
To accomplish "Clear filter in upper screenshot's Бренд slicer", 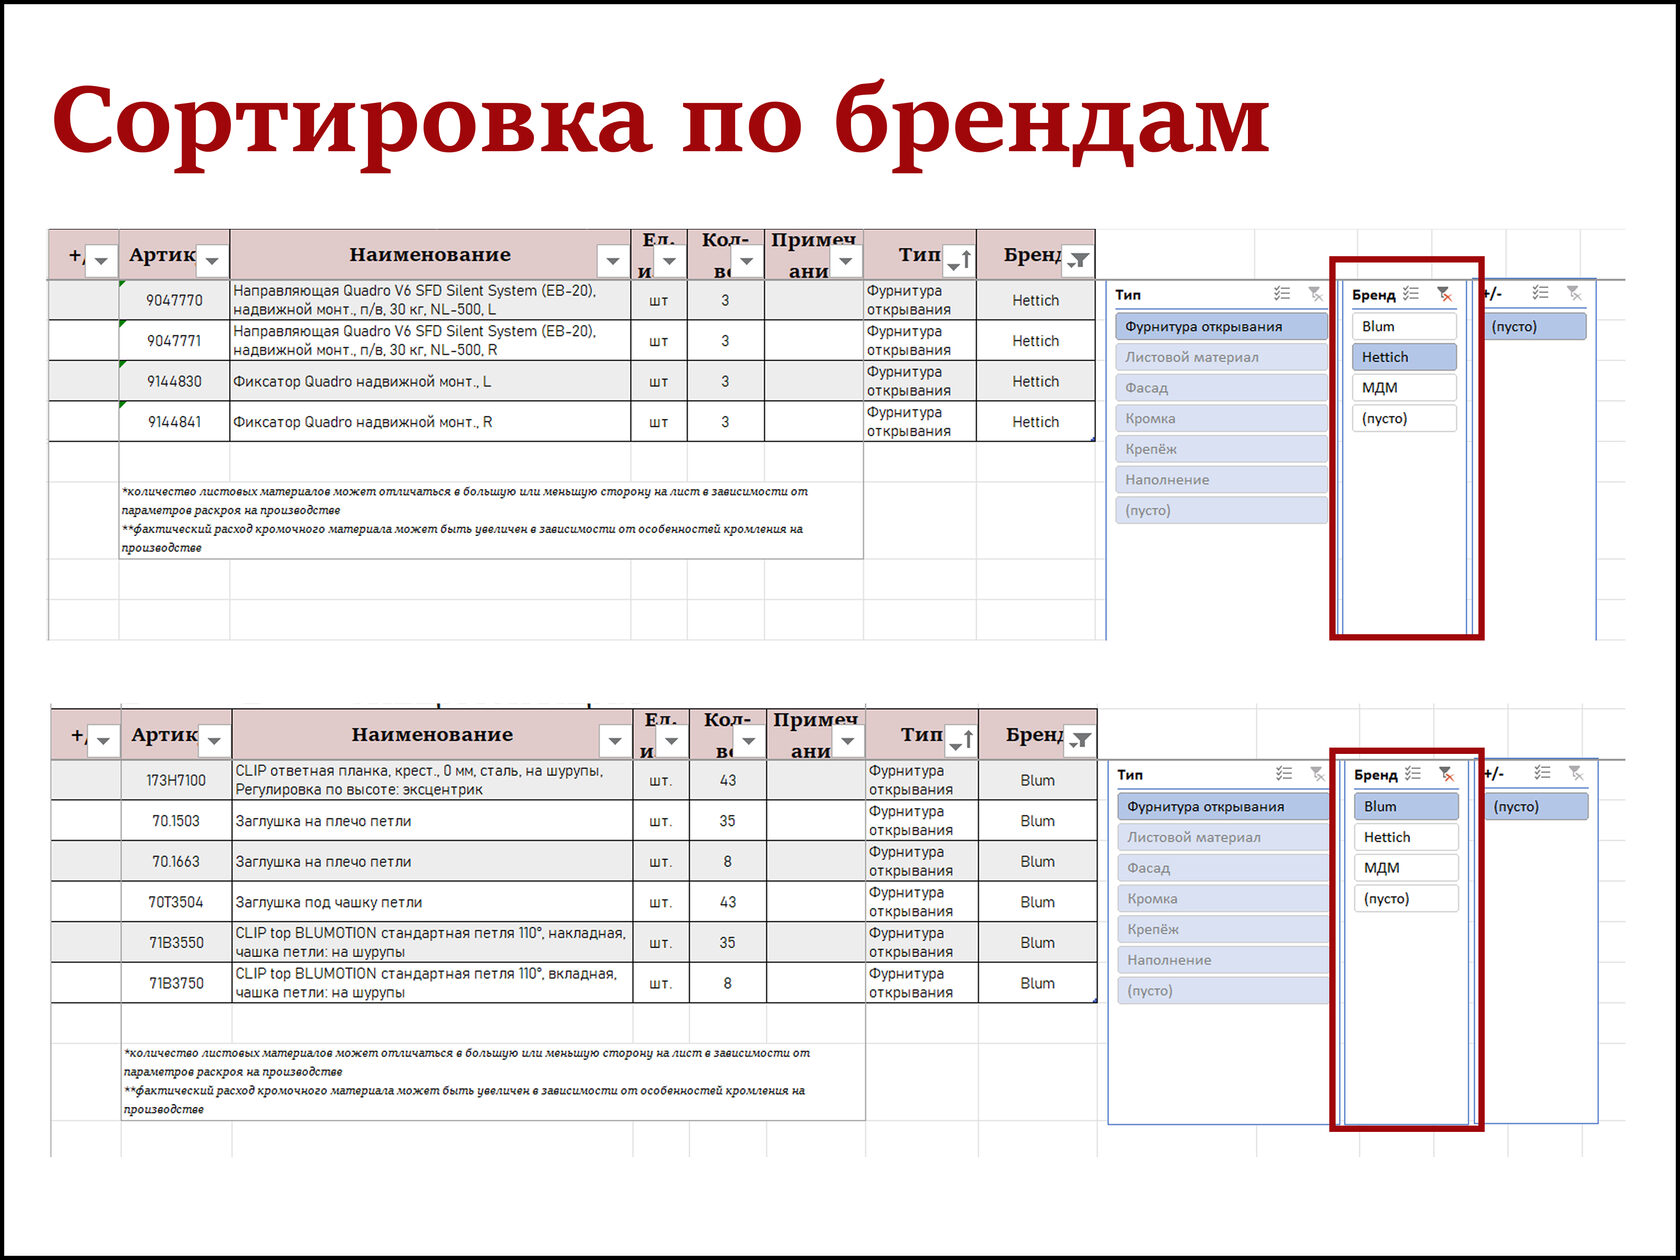I will (x=1444, y=294).
